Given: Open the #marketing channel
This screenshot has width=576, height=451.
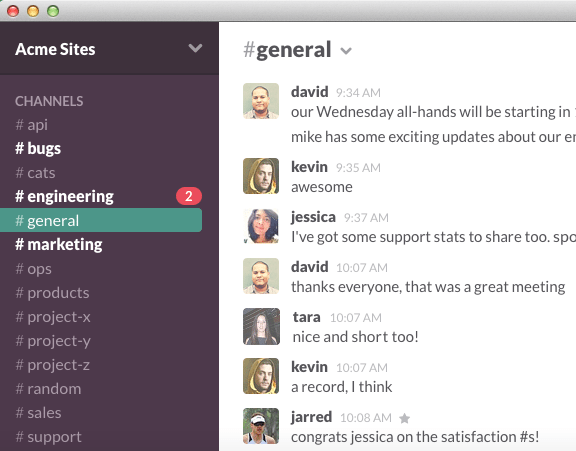Looking at the screenshot, I should (59, 244).
